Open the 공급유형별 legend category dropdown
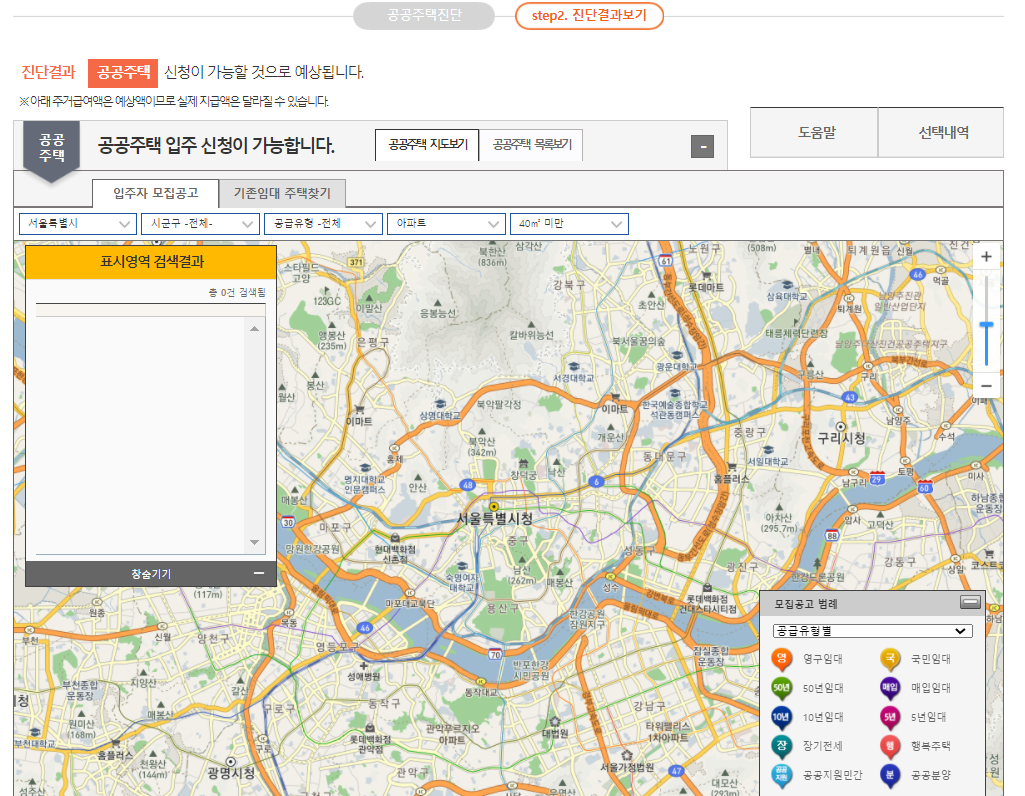The image size is (1025, 796). 873,631
